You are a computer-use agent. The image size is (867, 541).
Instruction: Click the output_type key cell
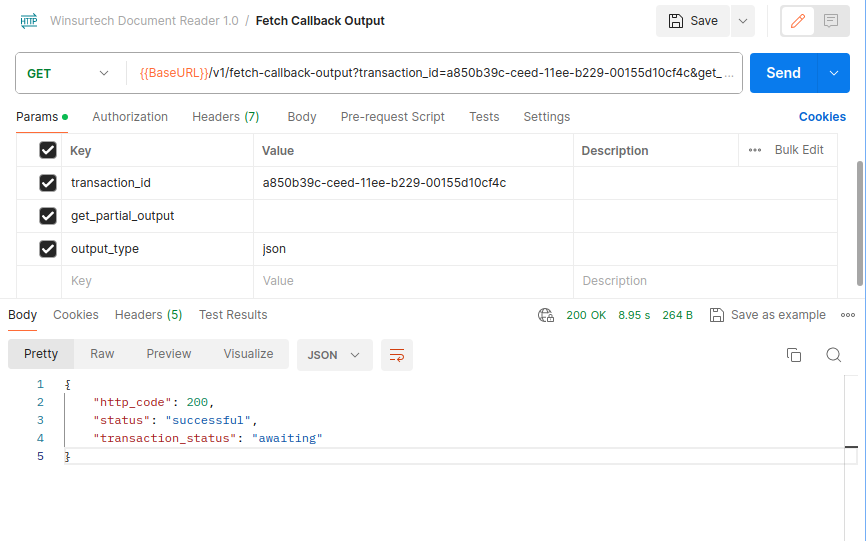tap(158, 248)
